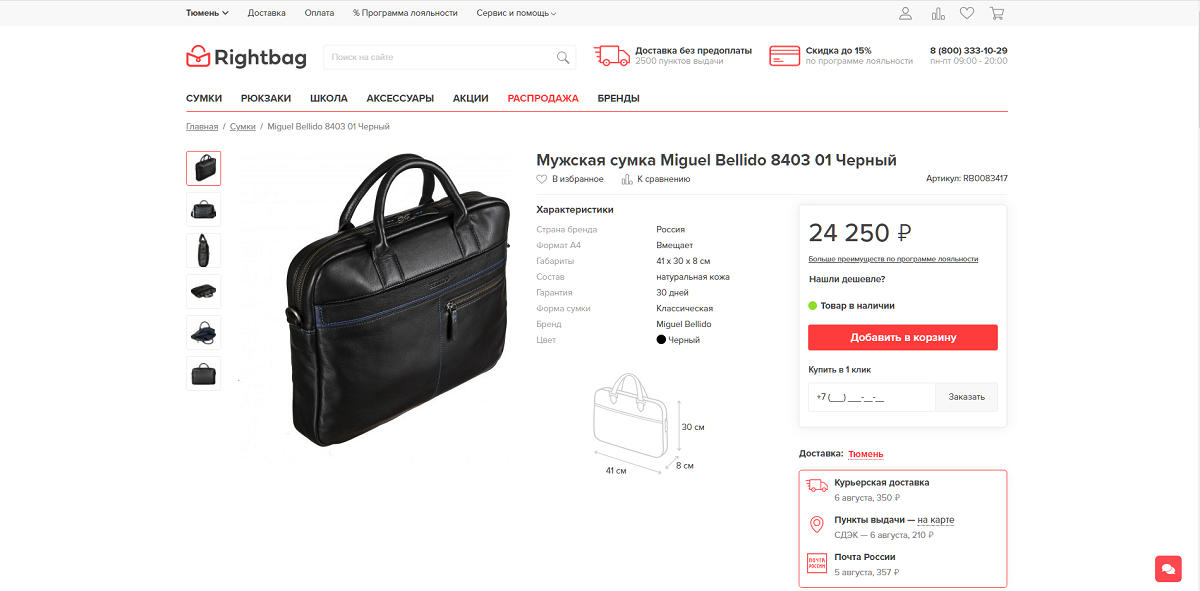Change delivery city Тюмень link
The height and width of the screenshot is (591, 1200).
tap(866, 454)
